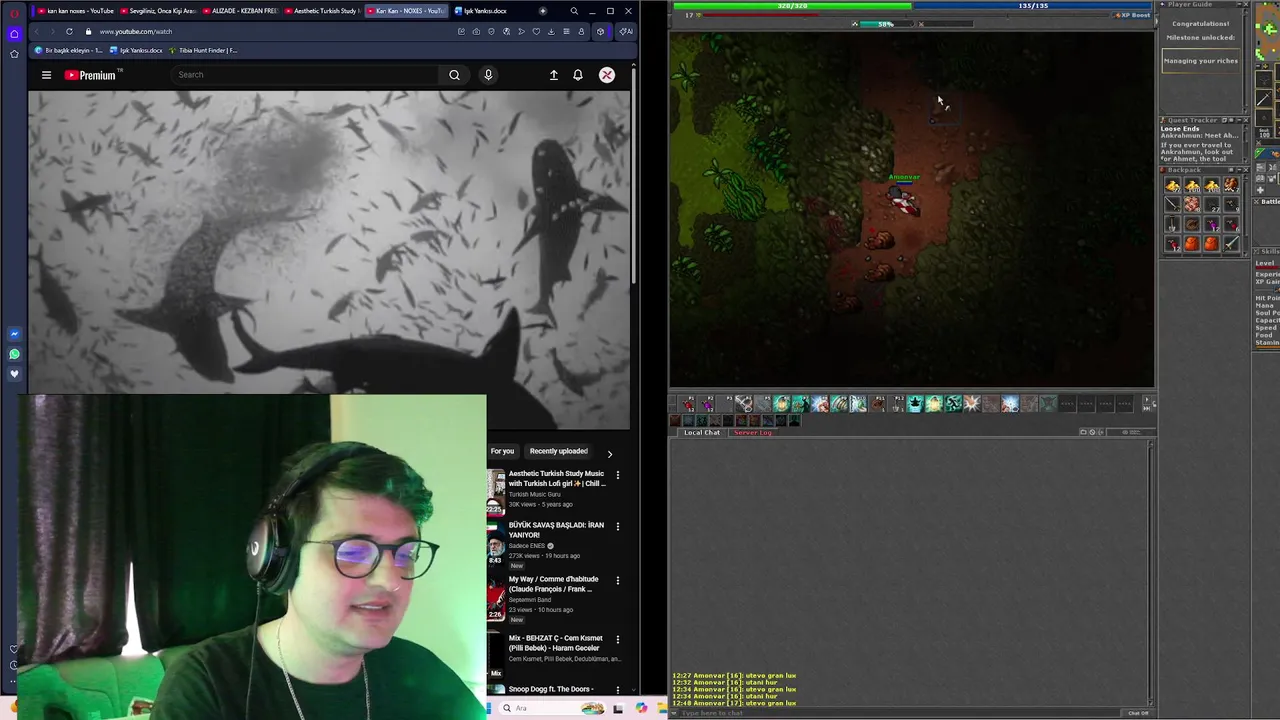This screenshot has width=1280, height=720.
Task: Reload the YouTube page in Opera
Action: (x=69, y=31)
